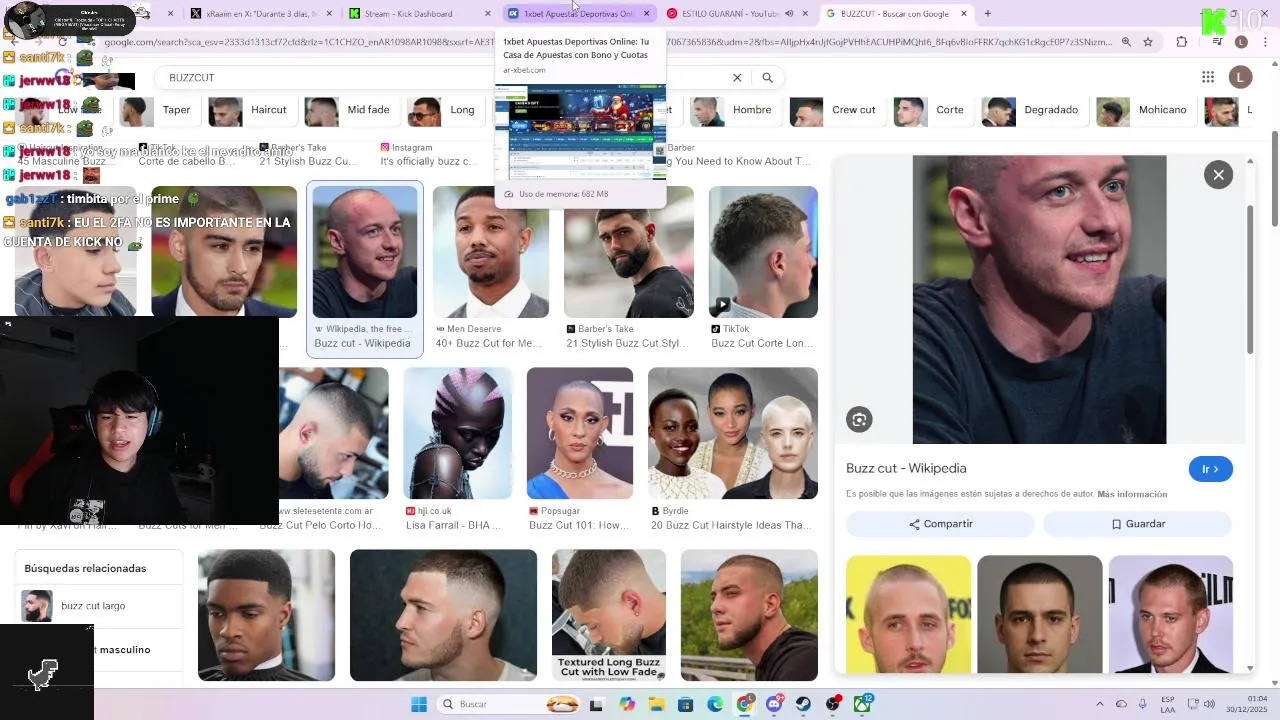Viewport: 1280px width, 720px height.
Task: Open Discord from the taskbar
Action: (774, 704)
